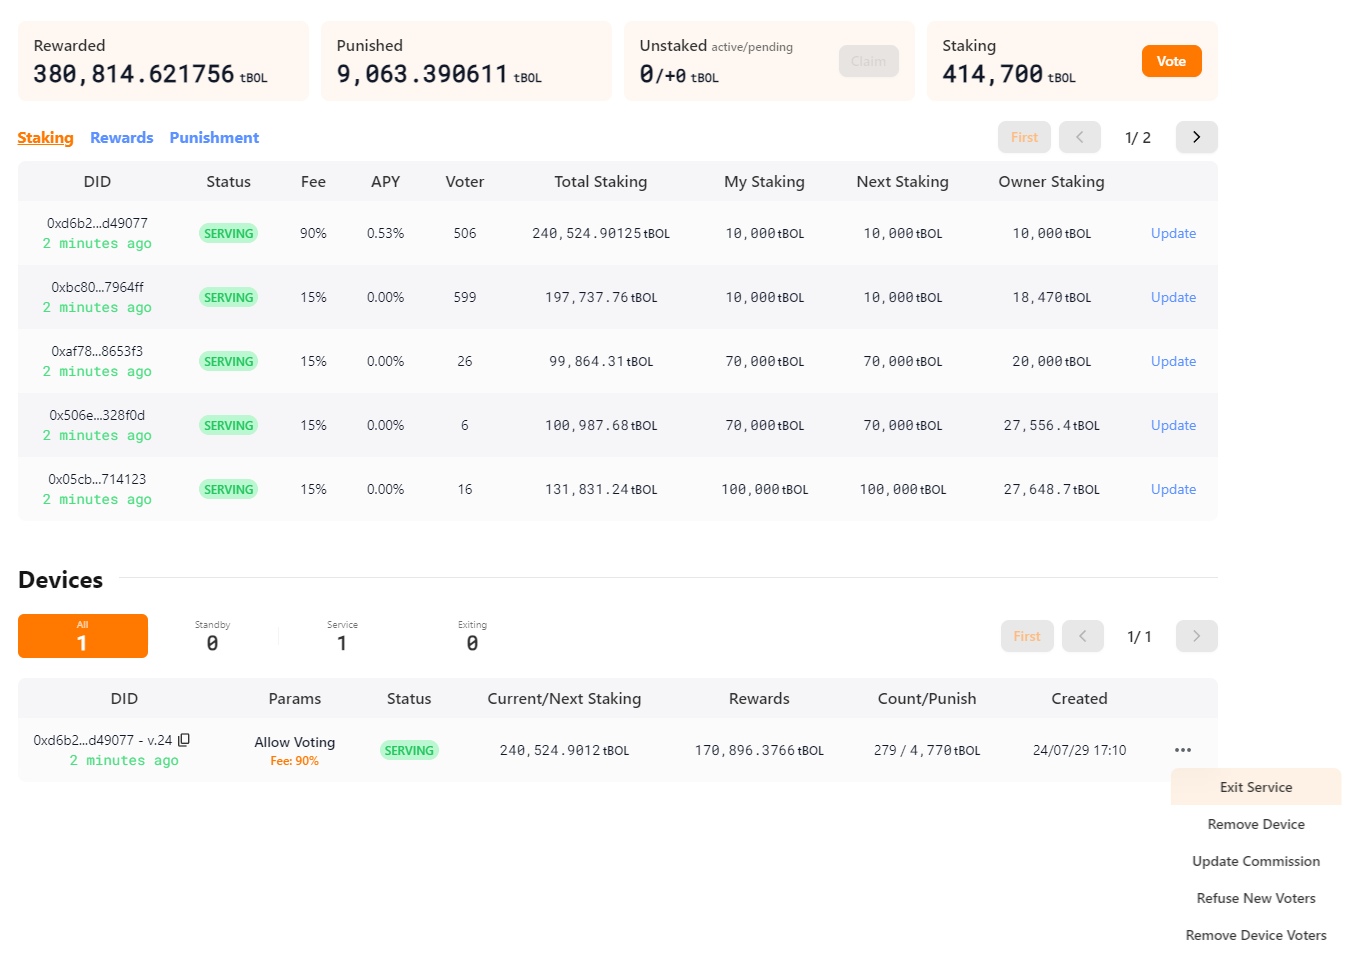The image size is (1357, 972).
Task: Copy the device DID with copy icon
Action: [184, 740]
